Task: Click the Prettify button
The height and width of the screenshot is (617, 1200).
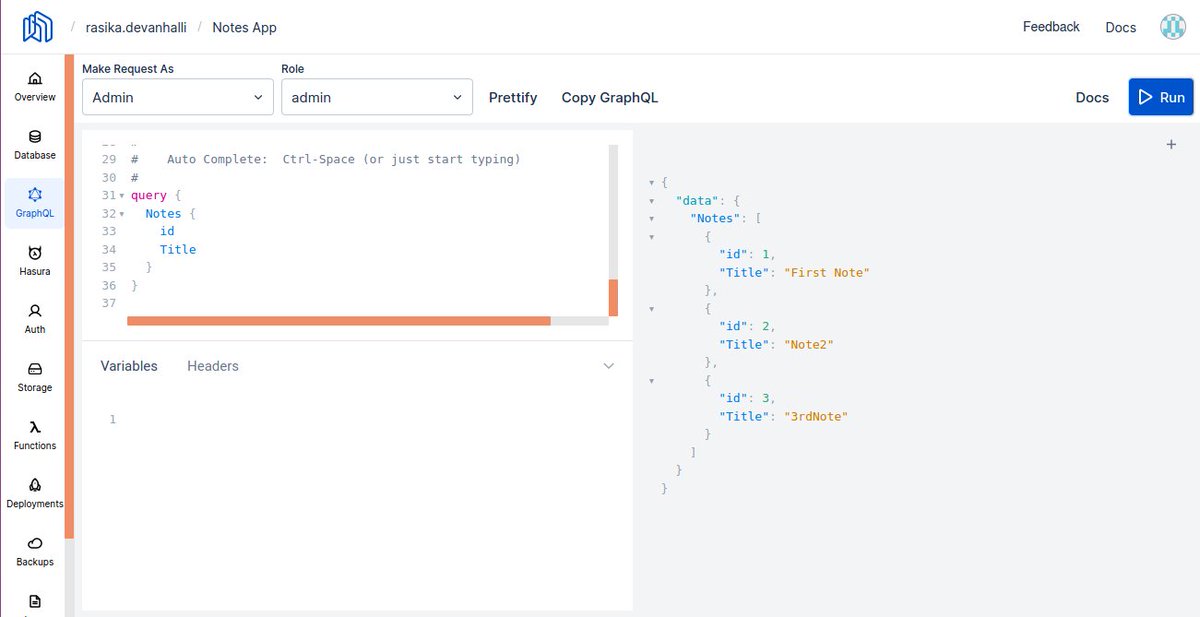Action: point(513,97)
